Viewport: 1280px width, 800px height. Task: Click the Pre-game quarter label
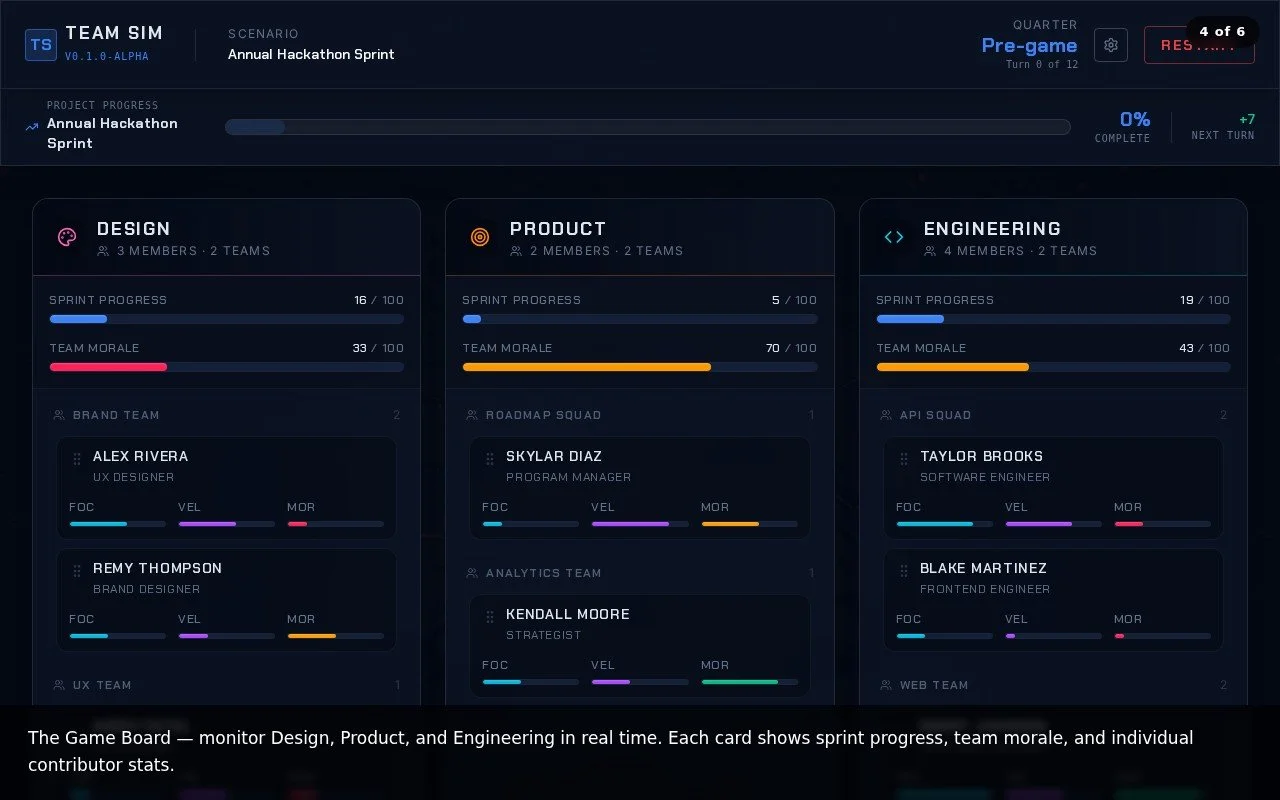coord(1029,45)
